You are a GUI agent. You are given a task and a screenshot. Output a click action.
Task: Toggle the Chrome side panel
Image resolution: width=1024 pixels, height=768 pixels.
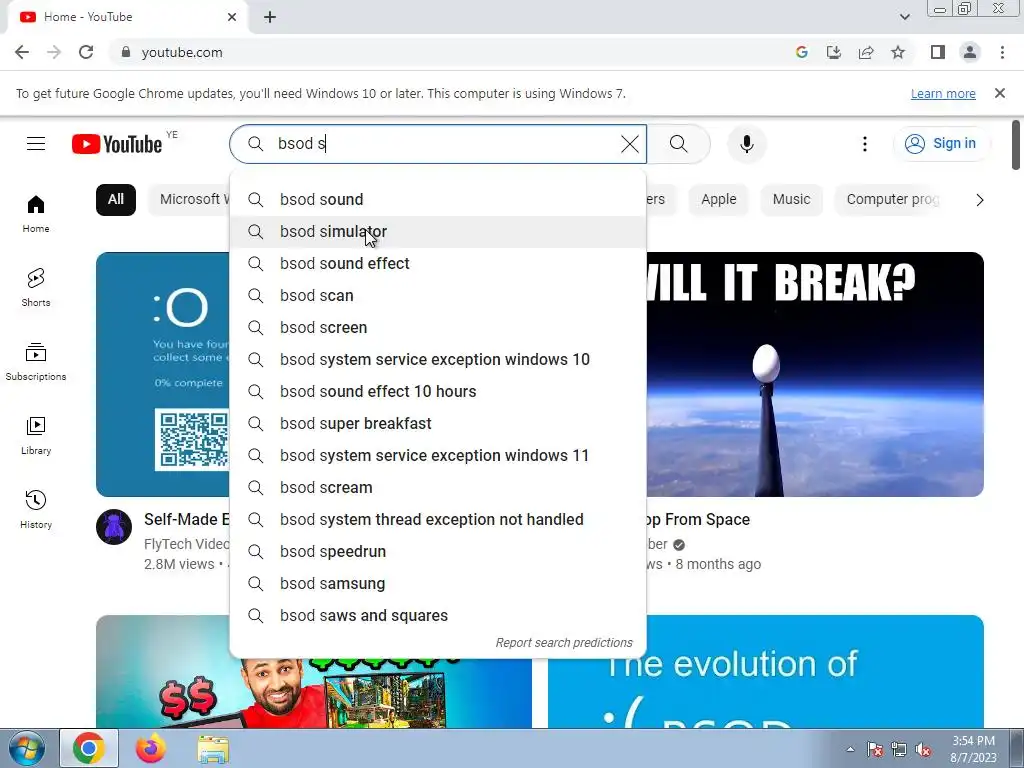point(938,52)
